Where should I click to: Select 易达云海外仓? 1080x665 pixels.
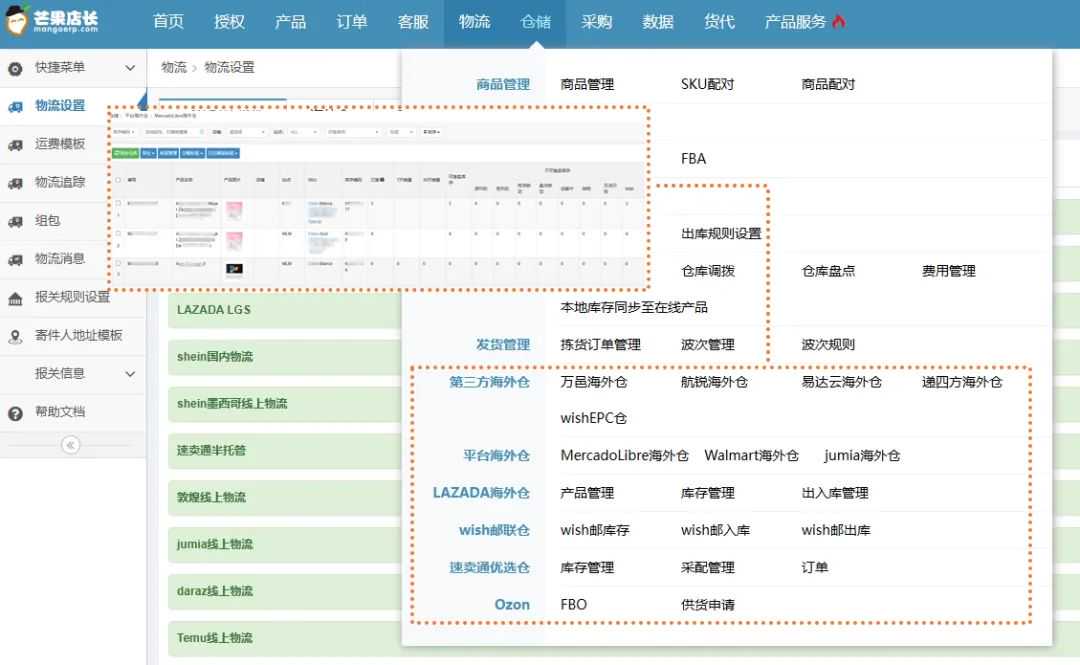pyautogui.click(x=841, y=382)
